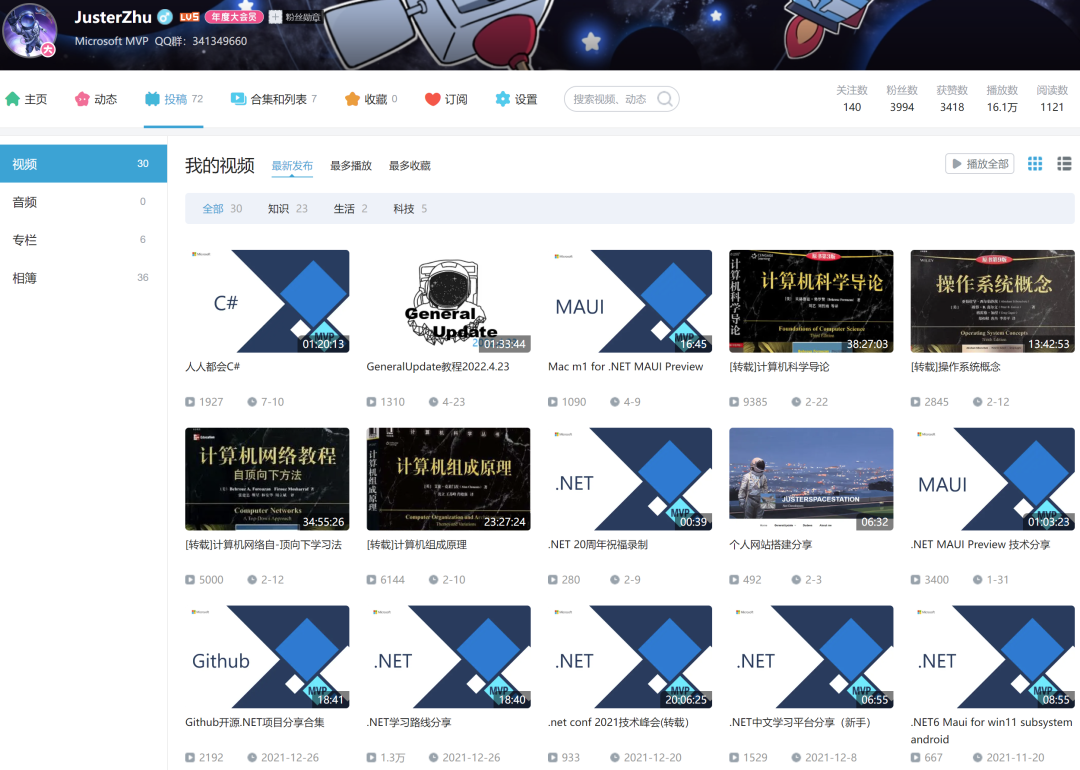Open title .NET MAUI Preview 技术分享
The width and height of the screenshot is (1080, 770).
[980, 544]
